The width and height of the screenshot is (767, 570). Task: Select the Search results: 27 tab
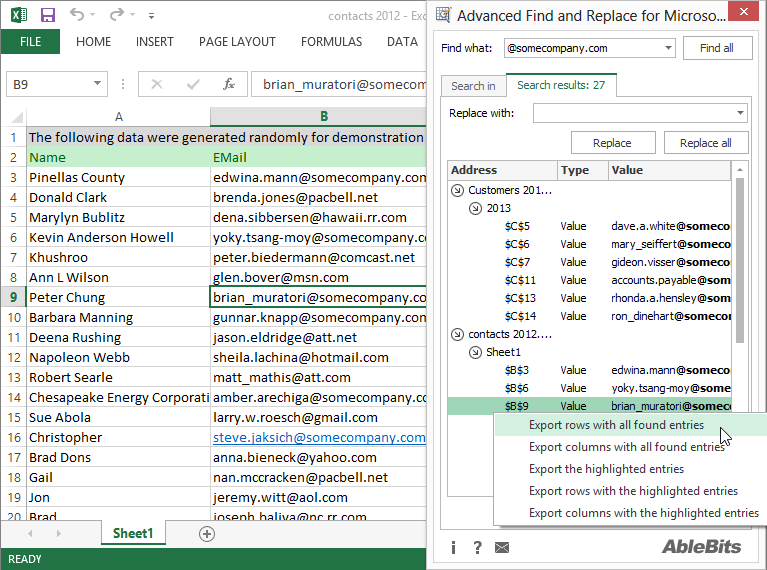pos(561,85)
